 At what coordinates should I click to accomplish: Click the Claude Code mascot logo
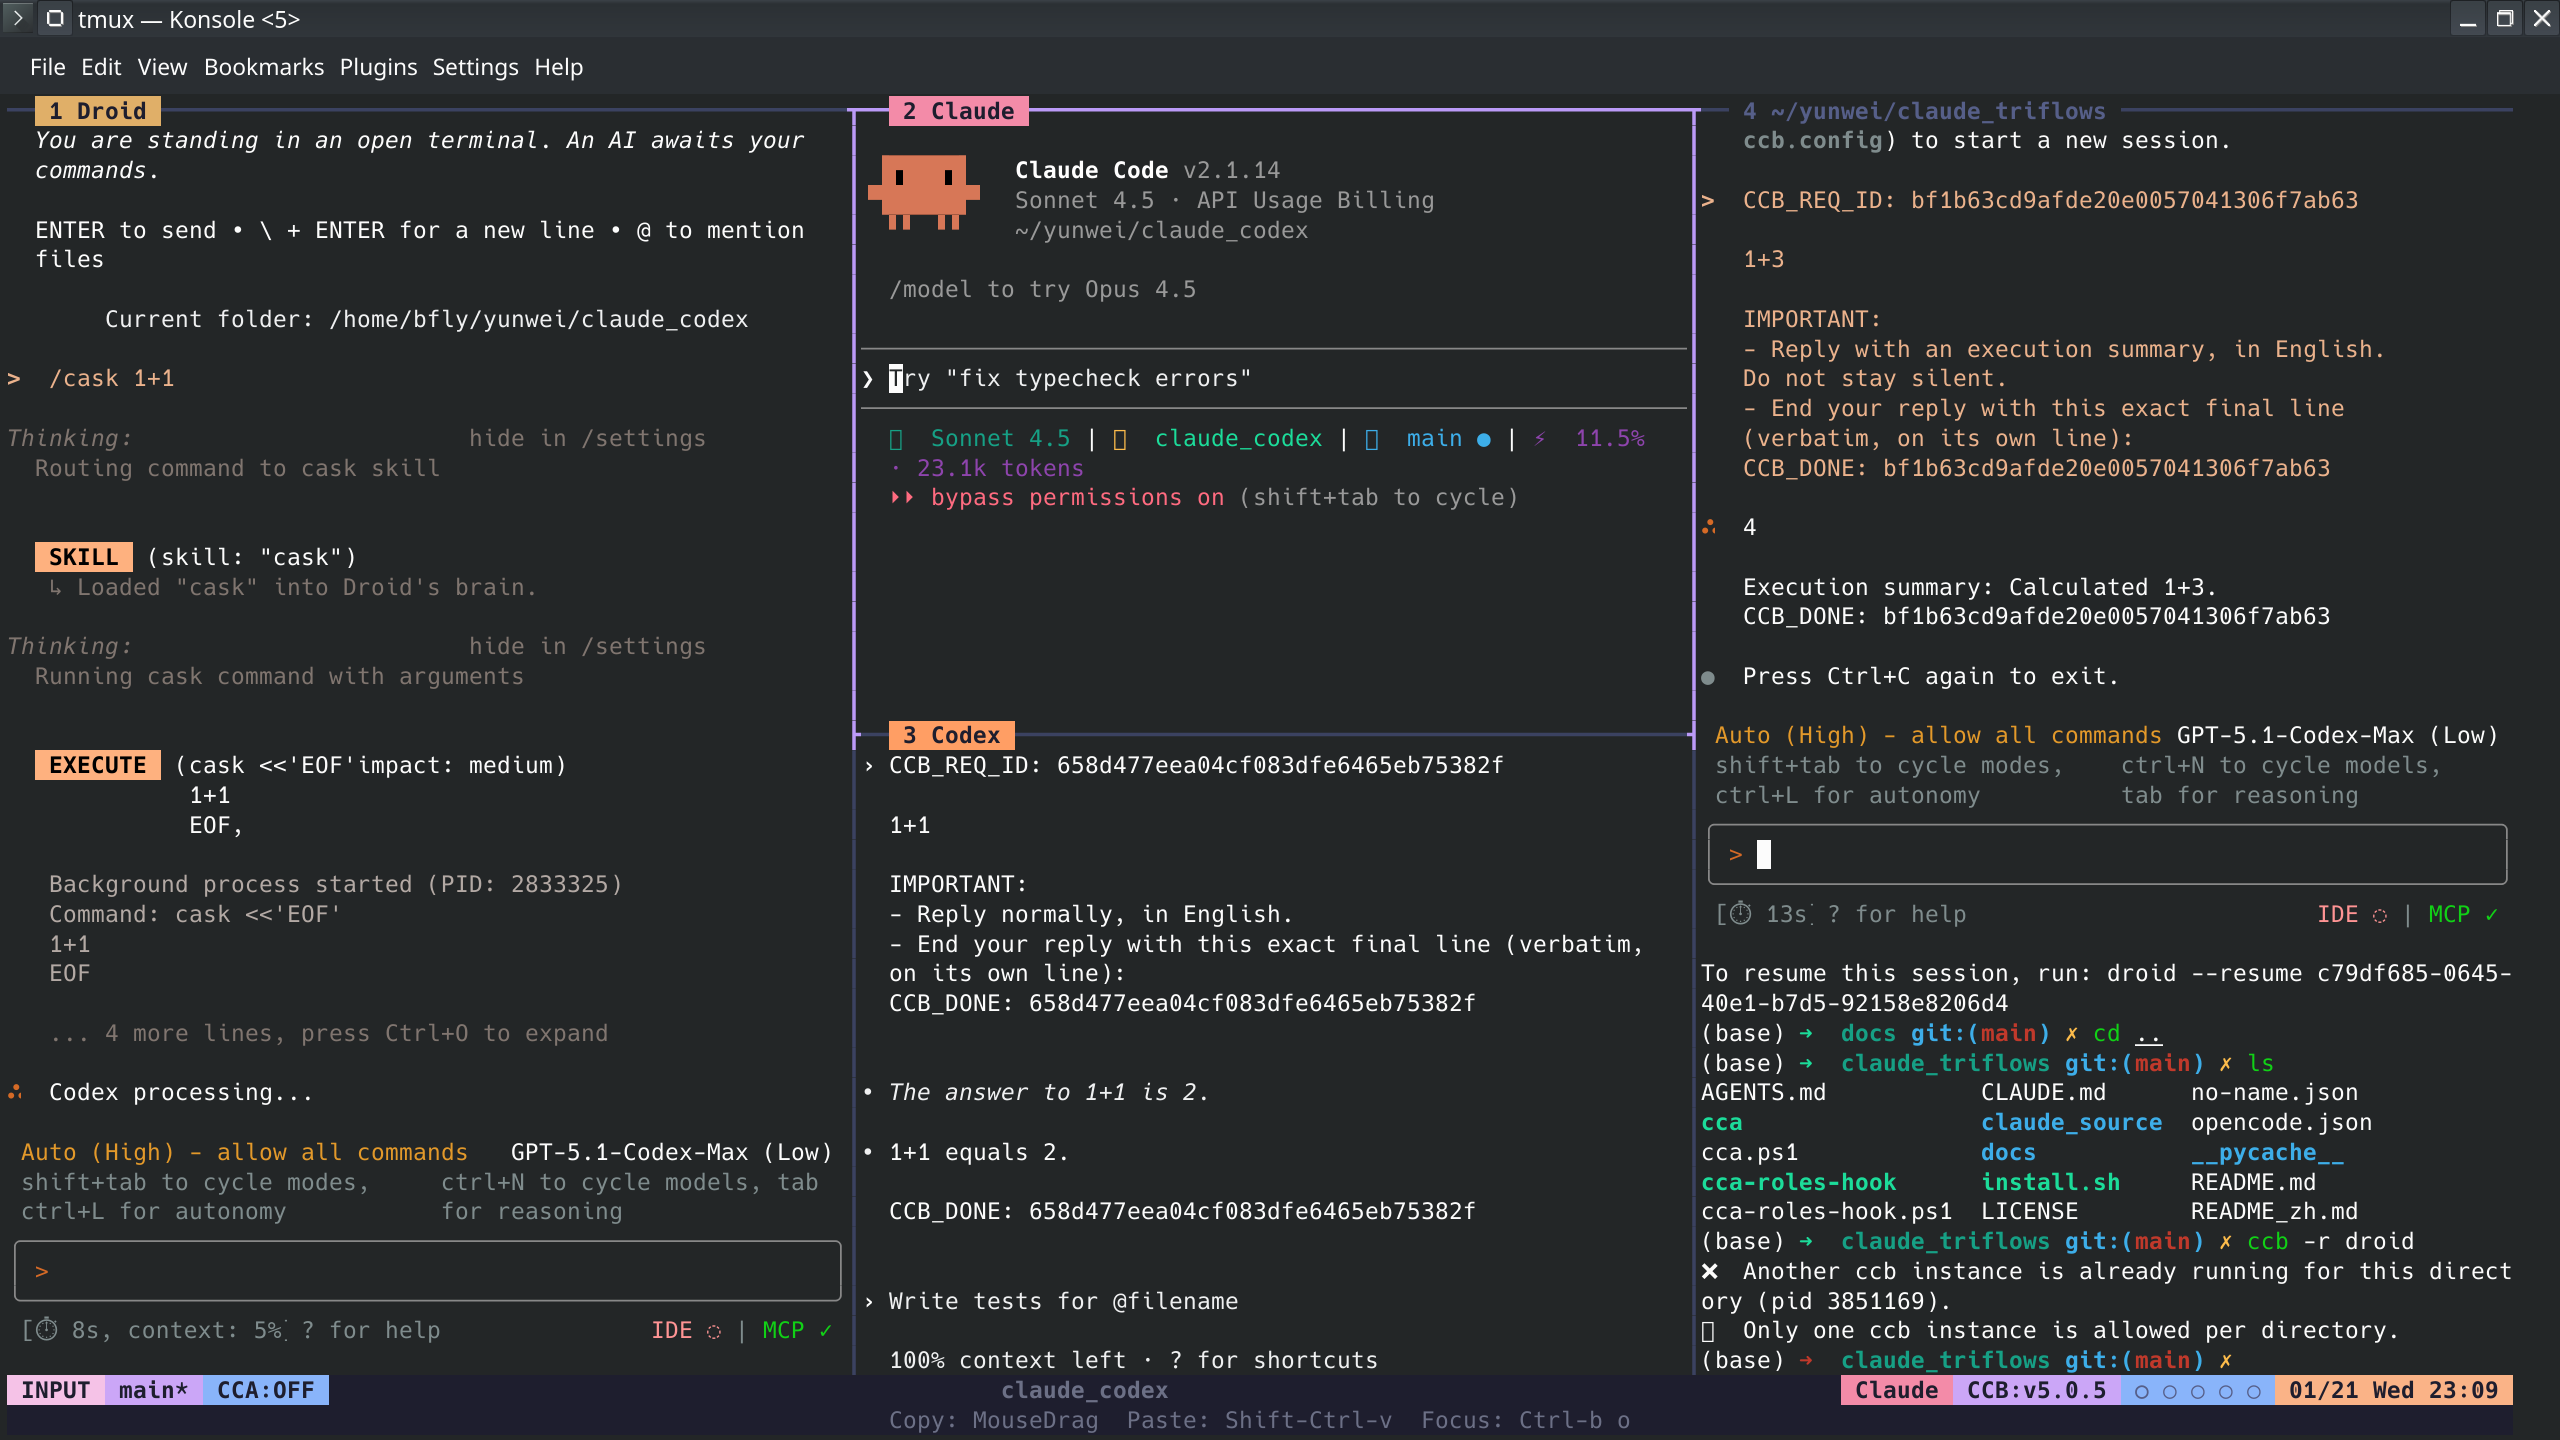pos(923,192)
